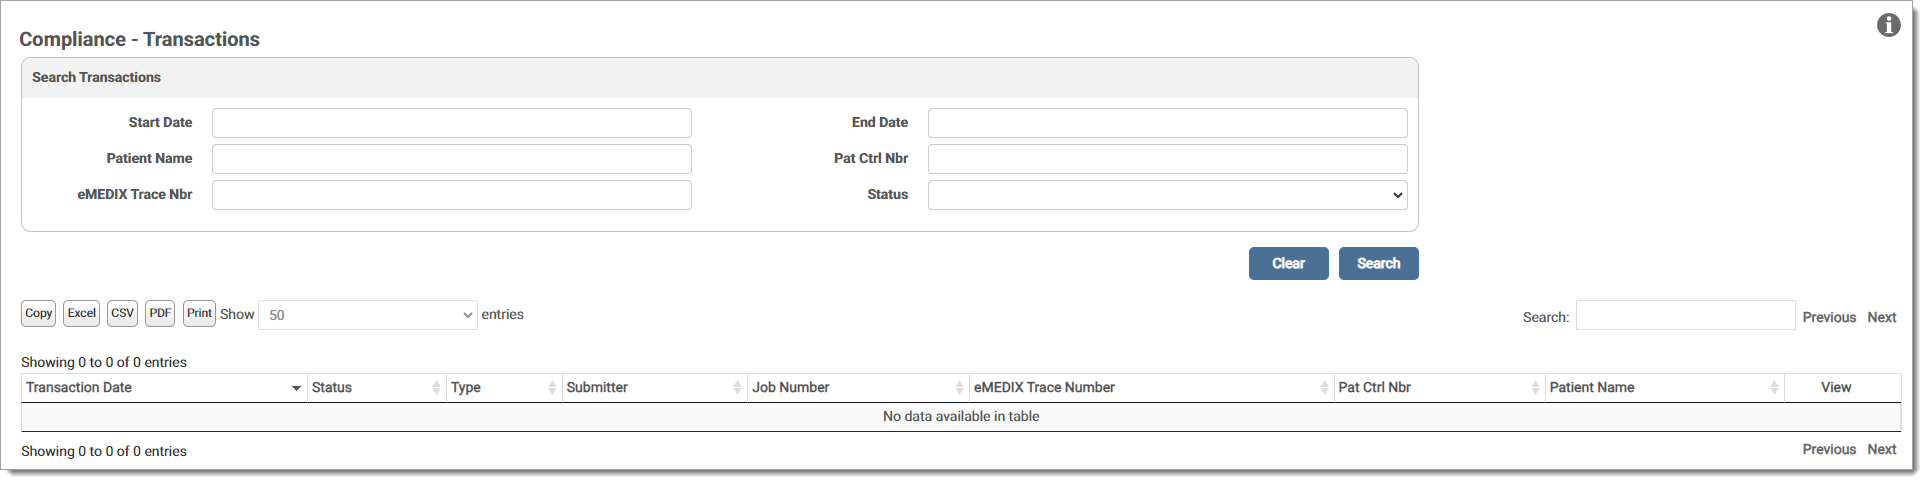Click the Print button
This screenshot has height=483, width=1926.
click(x=199, y=314)
